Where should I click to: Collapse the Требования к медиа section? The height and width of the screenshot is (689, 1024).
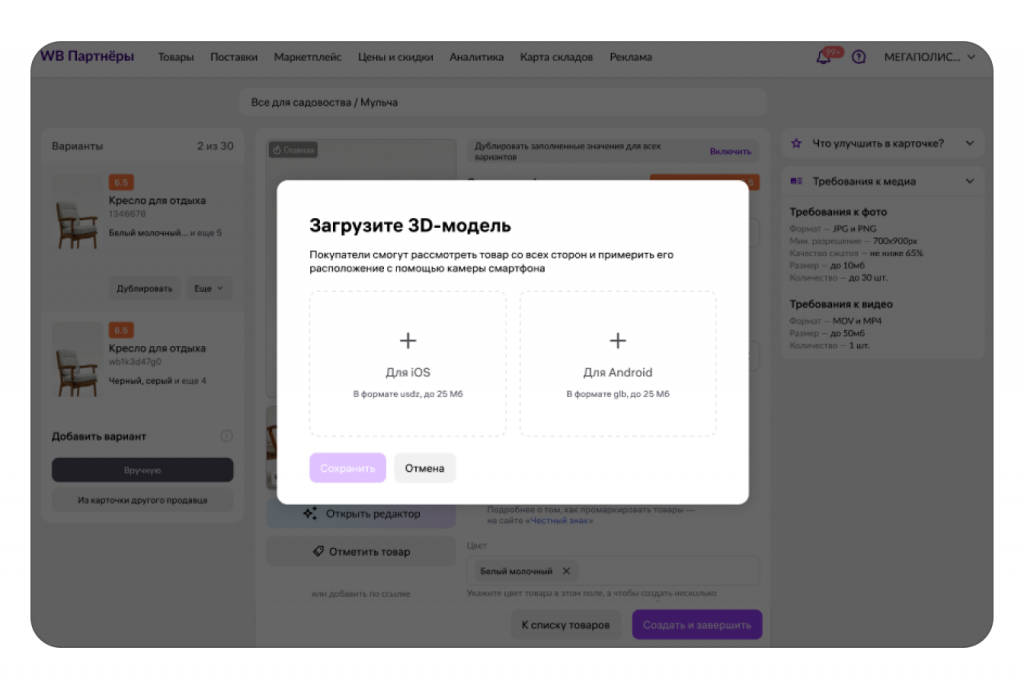click(x=969, y=181)
